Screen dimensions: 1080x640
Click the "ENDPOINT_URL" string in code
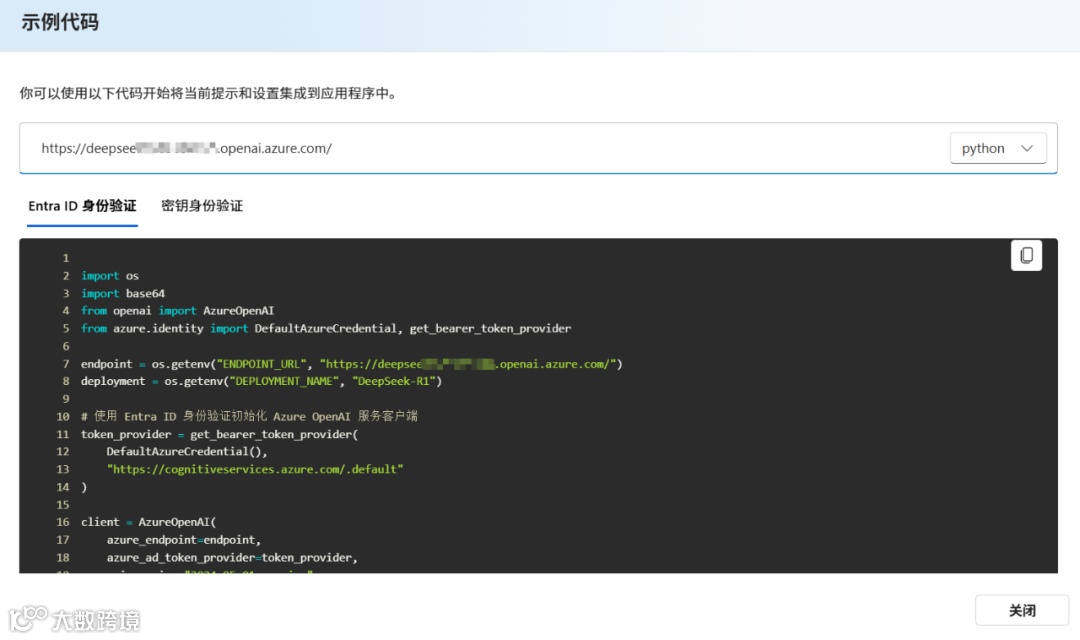(261, 364)
